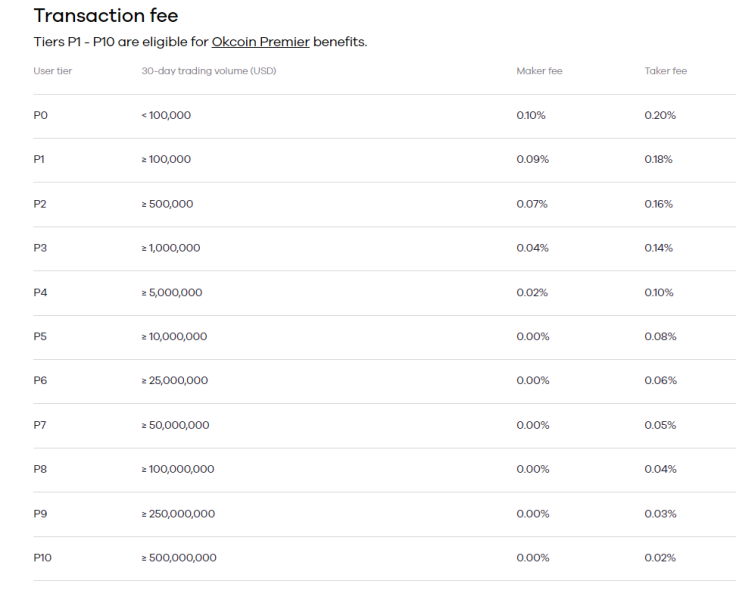Click the 30-day trading volume column header
This screenshot has height=600, width=736.
pyautogui.click(x=209, y=71)
